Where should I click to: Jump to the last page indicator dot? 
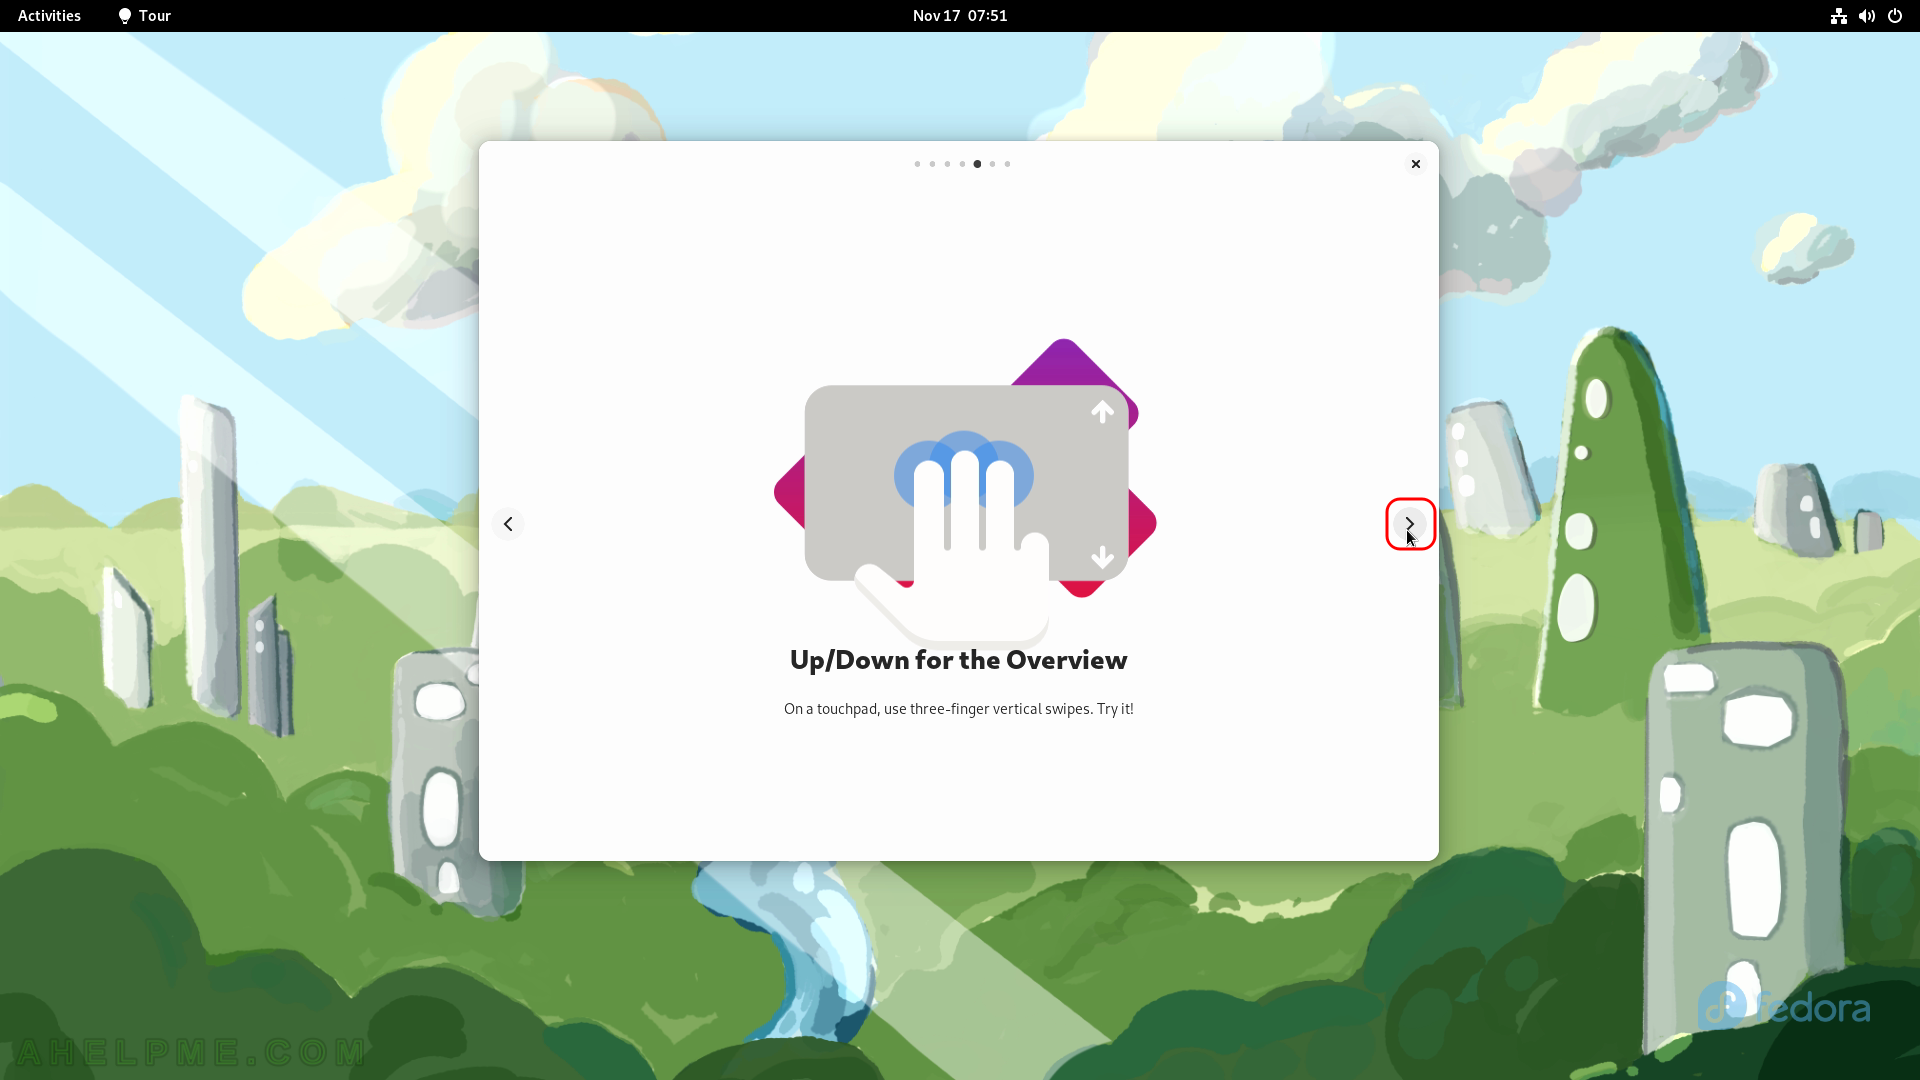point(1007,164)
